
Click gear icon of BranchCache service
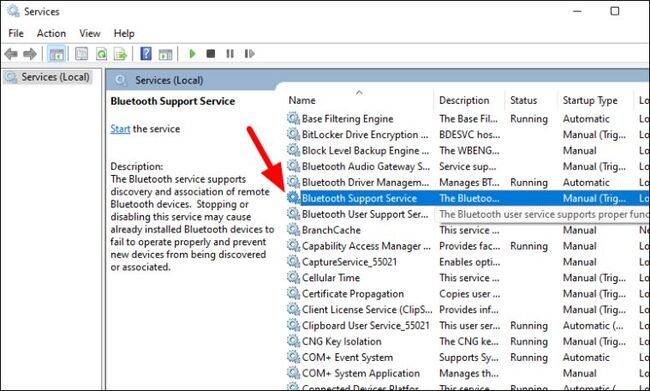(293, 230)
